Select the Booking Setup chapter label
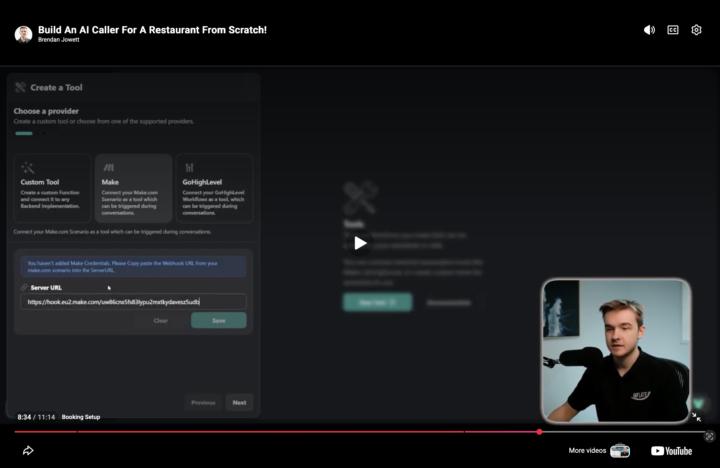The height and width of the screenshot is (468, 720). click(81, 417)
